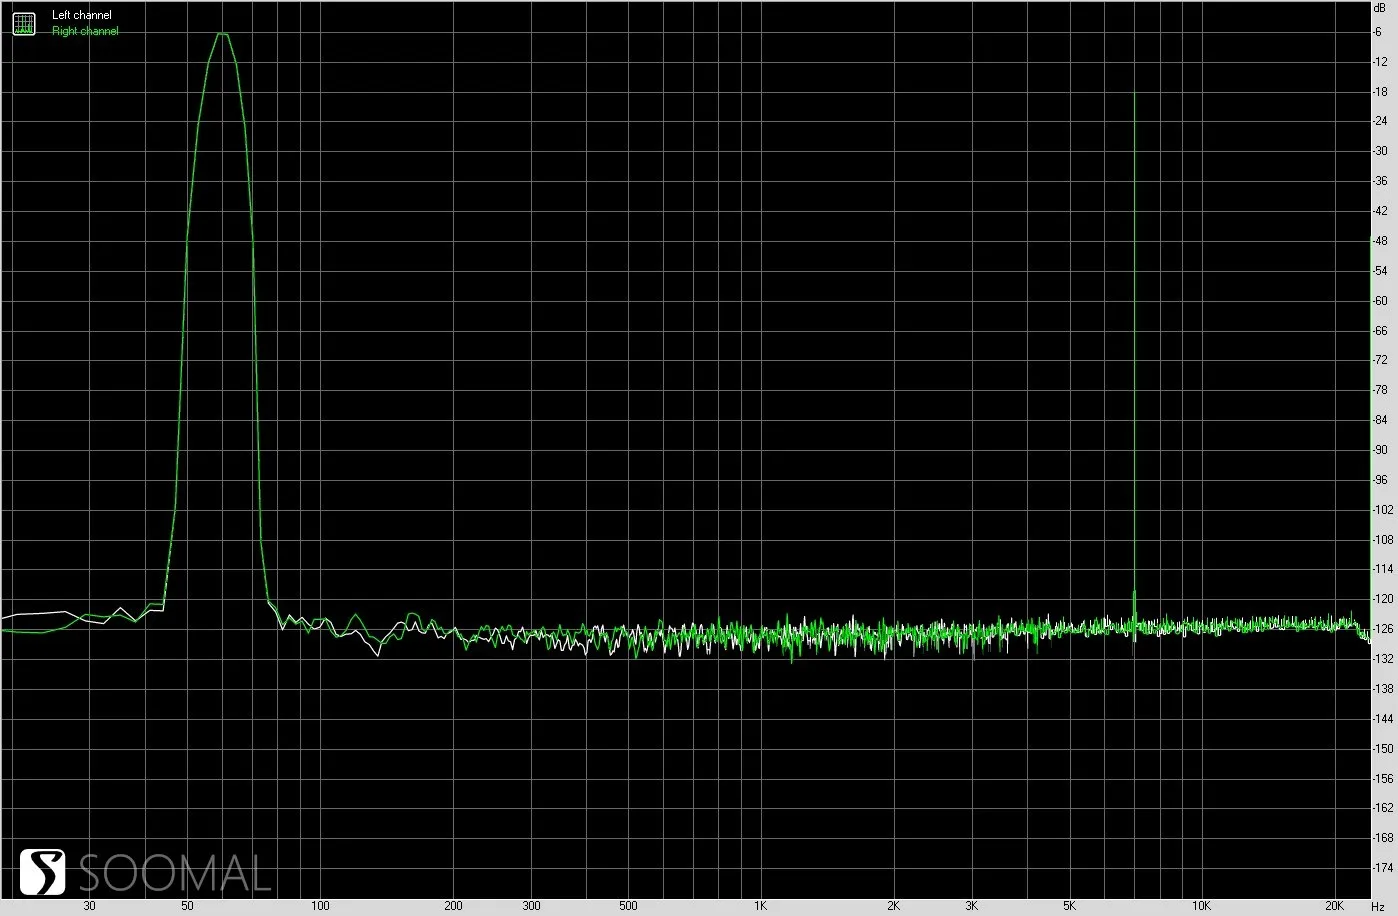
Task: Click the '20K' frequency axis label
Action: (x=1334, y=906)
